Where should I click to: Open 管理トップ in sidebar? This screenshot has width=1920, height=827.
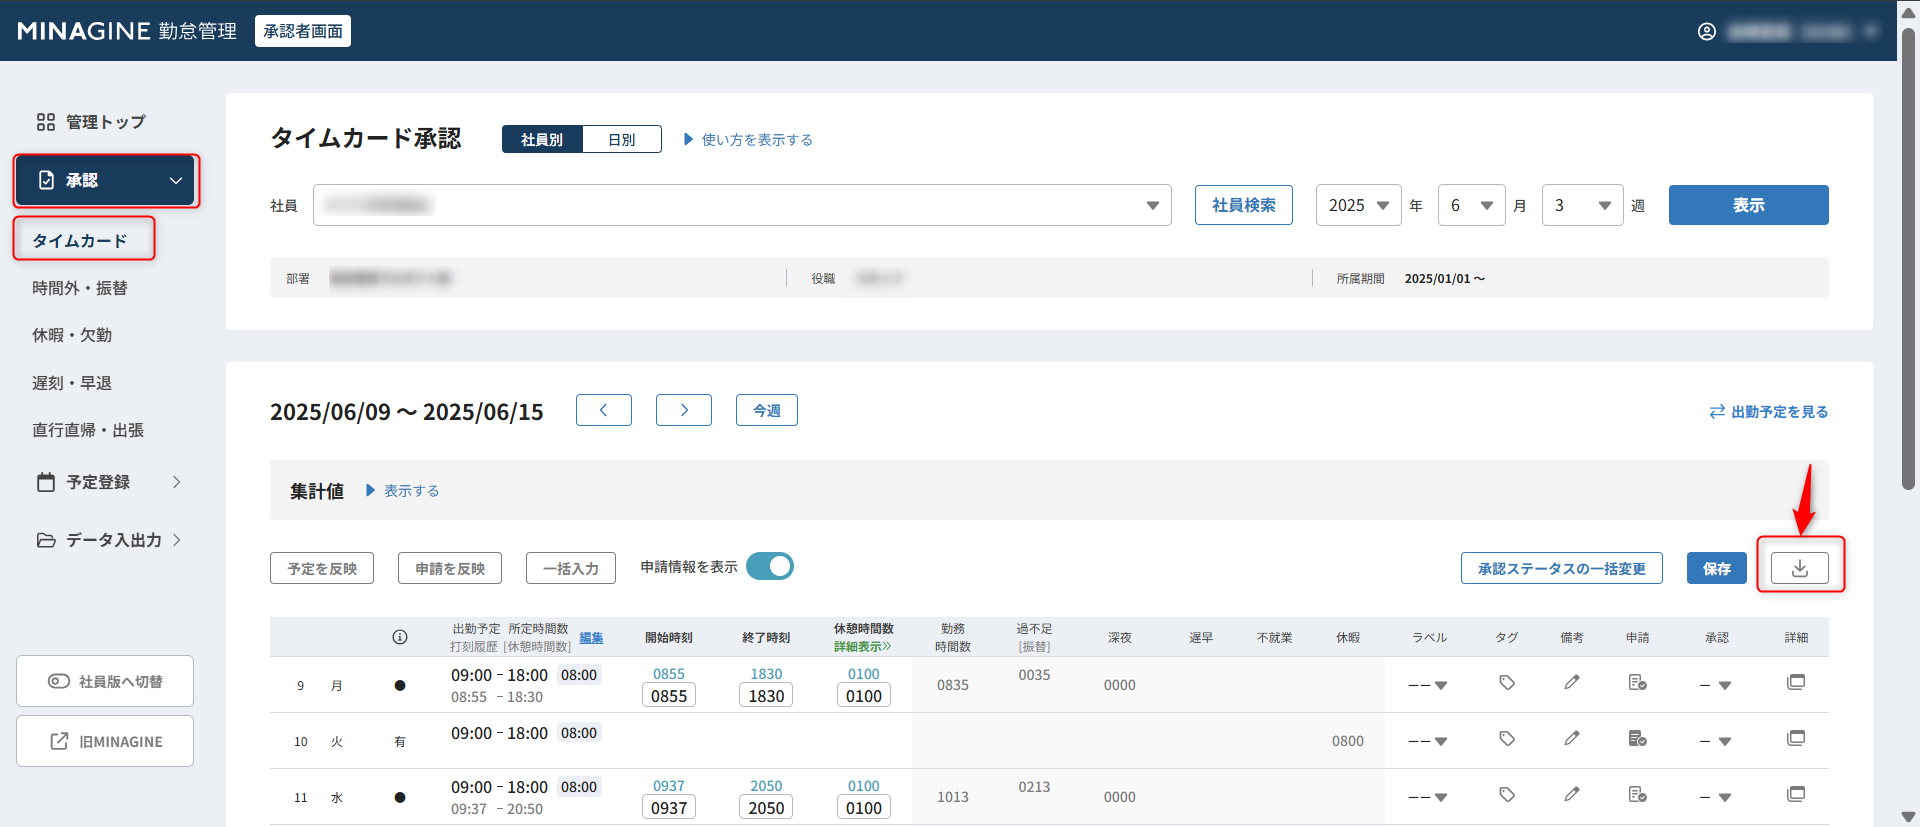[91, 122]
